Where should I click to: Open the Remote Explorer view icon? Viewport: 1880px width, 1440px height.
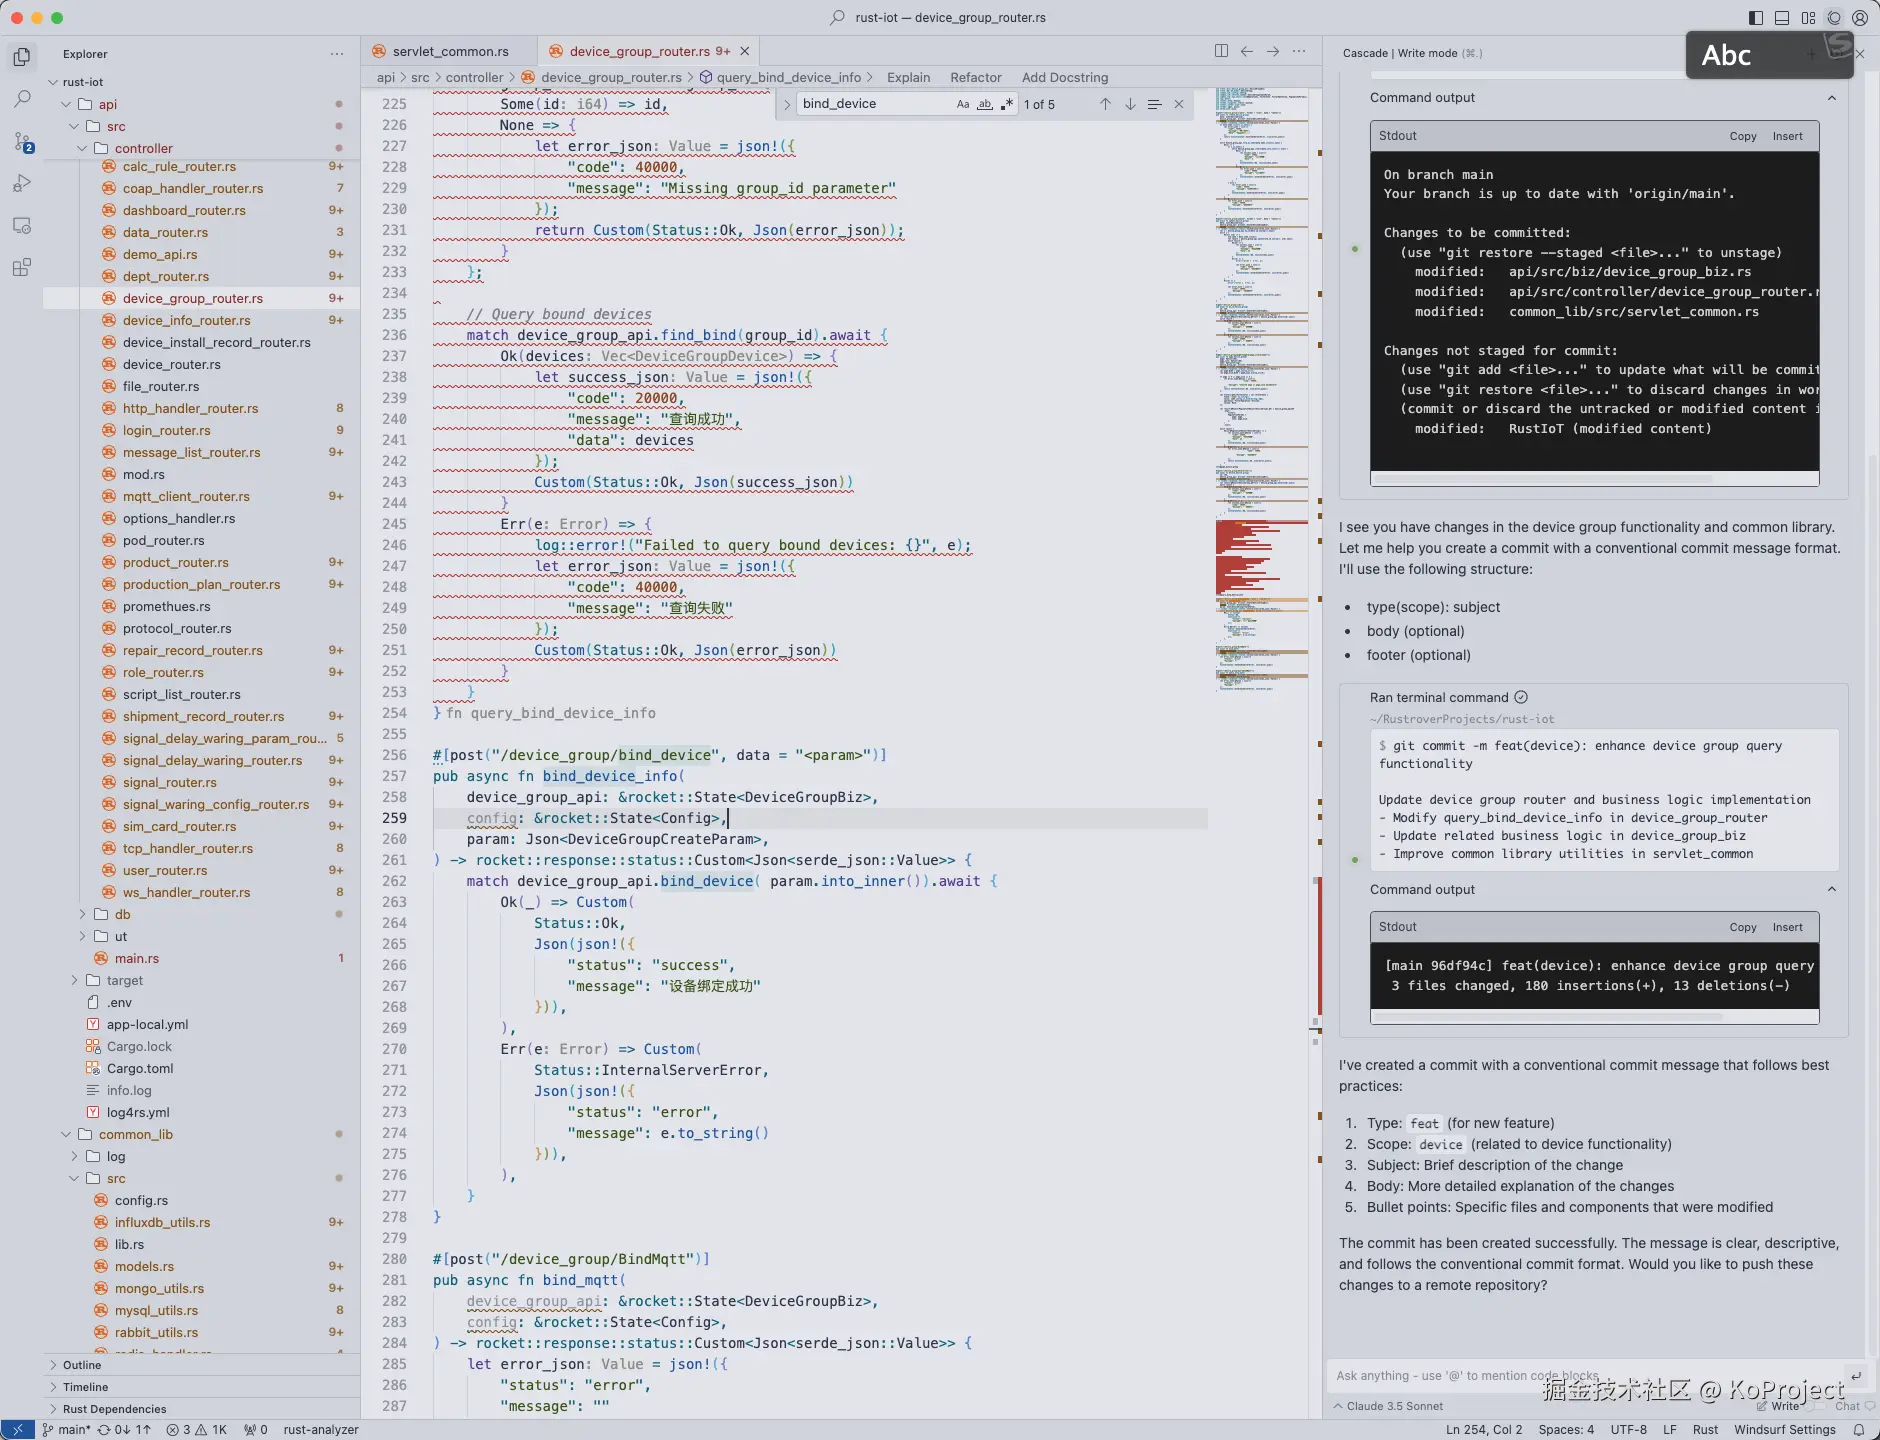tap(22, 226)
